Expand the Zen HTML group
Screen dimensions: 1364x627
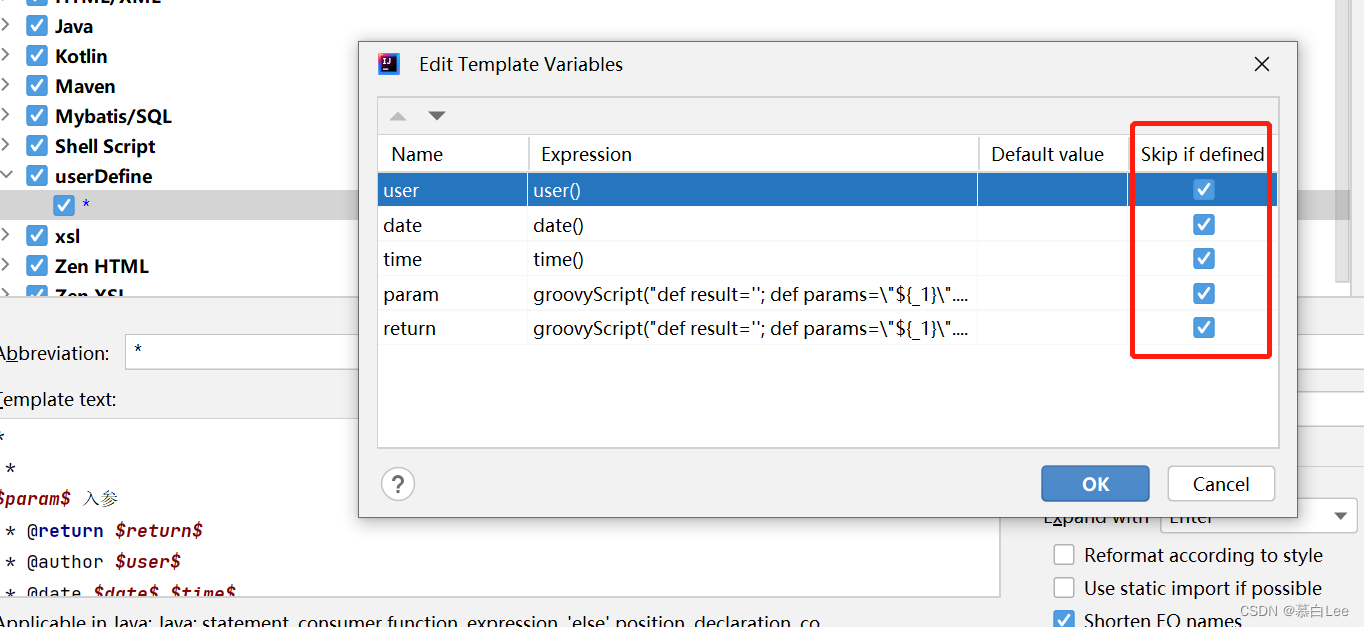pyautogui.click(x=7, y=266)
